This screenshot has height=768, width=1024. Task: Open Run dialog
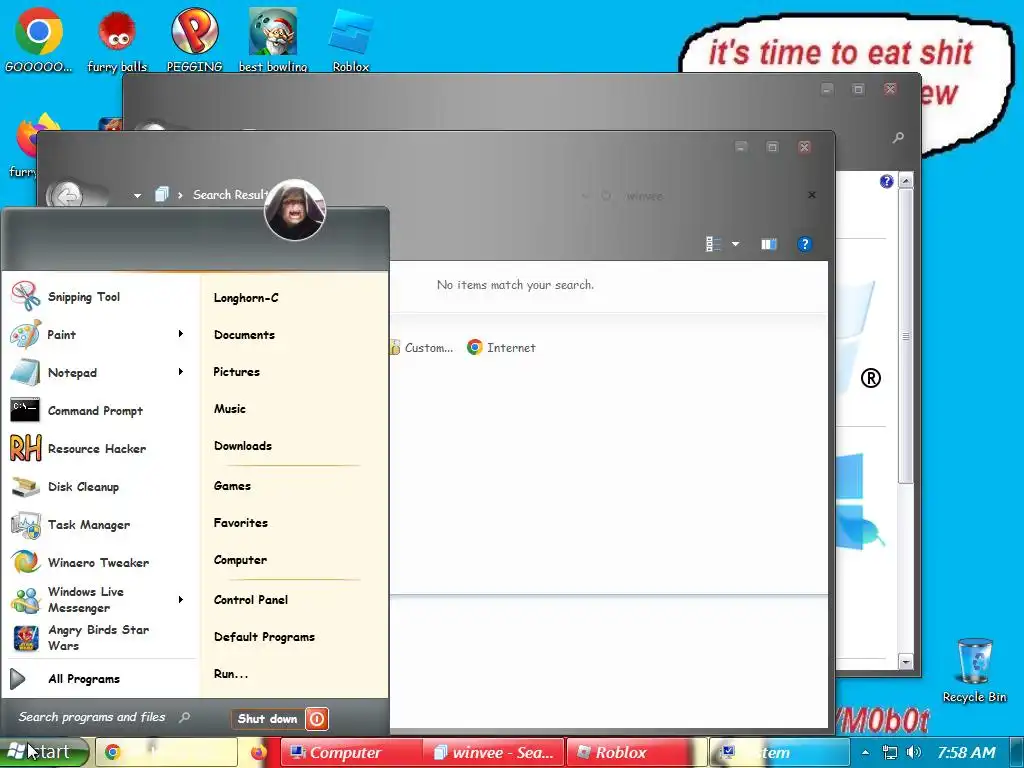pyautogui.click(x=231, y=674)
